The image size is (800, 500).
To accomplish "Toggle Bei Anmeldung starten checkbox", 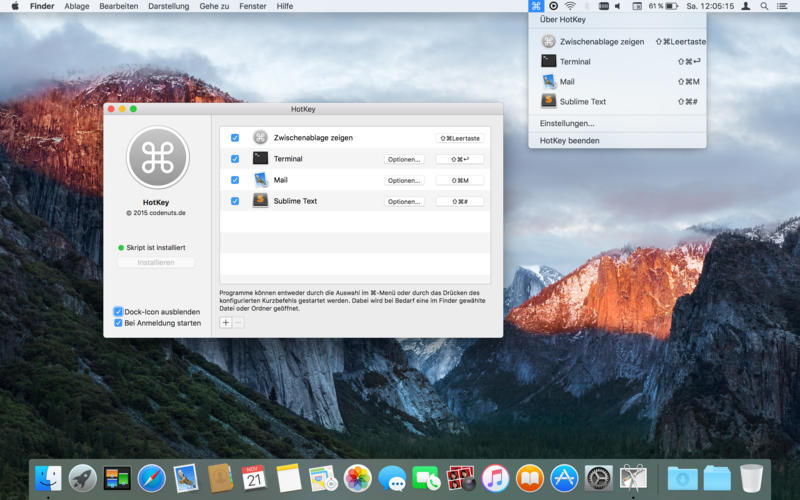I will [x=118, y=323].
